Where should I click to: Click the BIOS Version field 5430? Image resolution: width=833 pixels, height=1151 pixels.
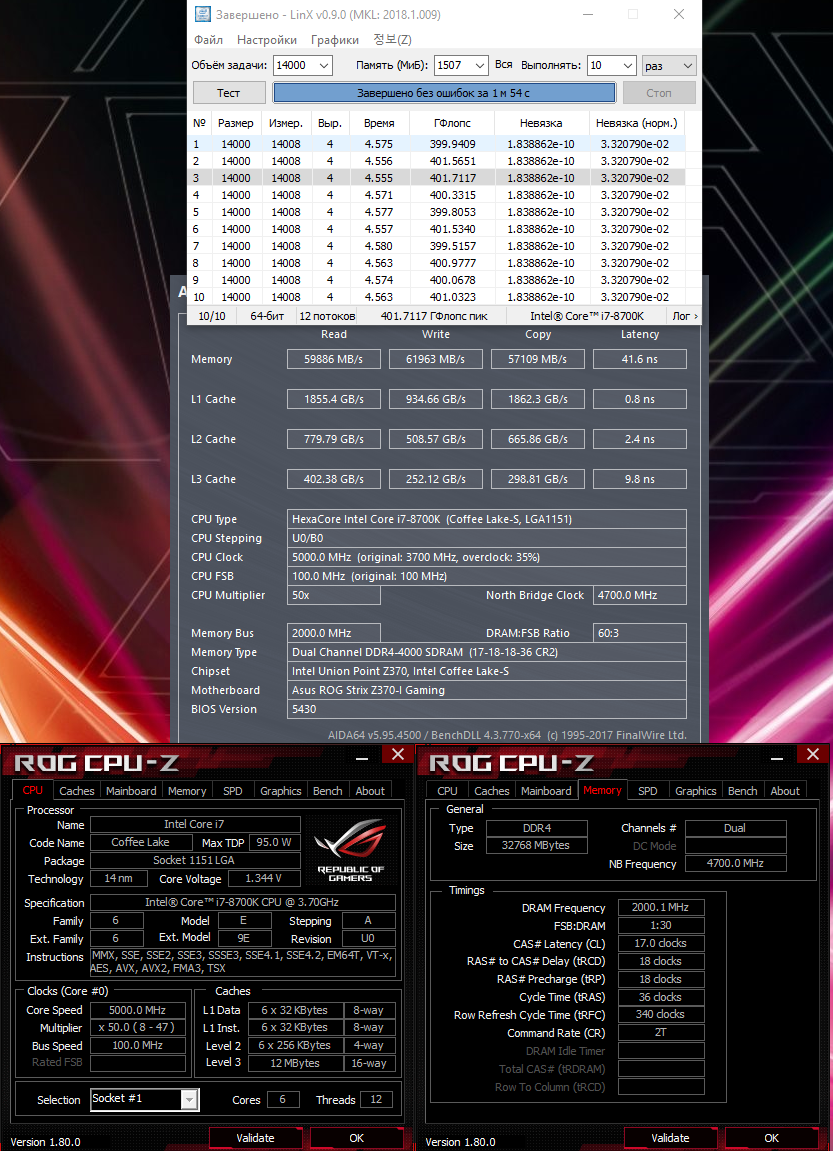[487, 710]
